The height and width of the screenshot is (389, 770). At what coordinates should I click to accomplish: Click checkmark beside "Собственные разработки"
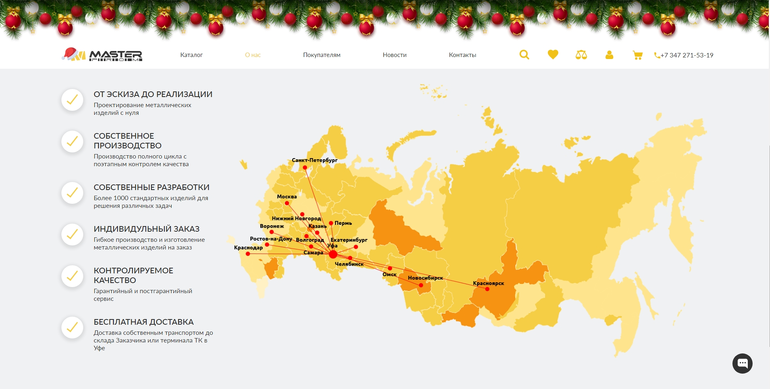pos(72,193)
